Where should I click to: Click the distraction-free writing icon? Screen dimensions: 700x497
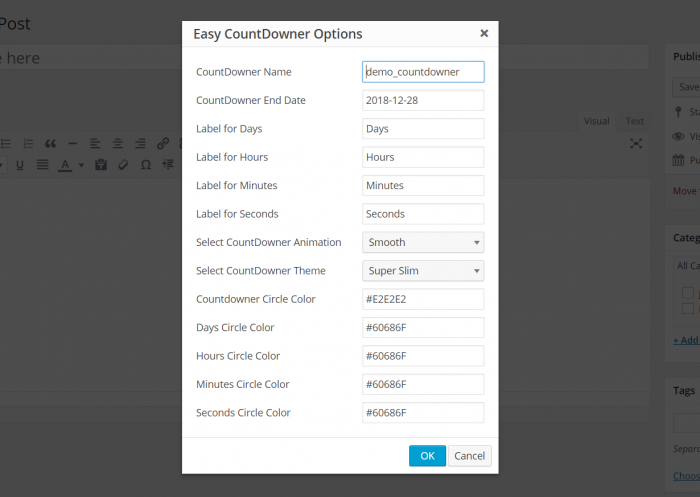pyautogui.click(x=636, y=144)
